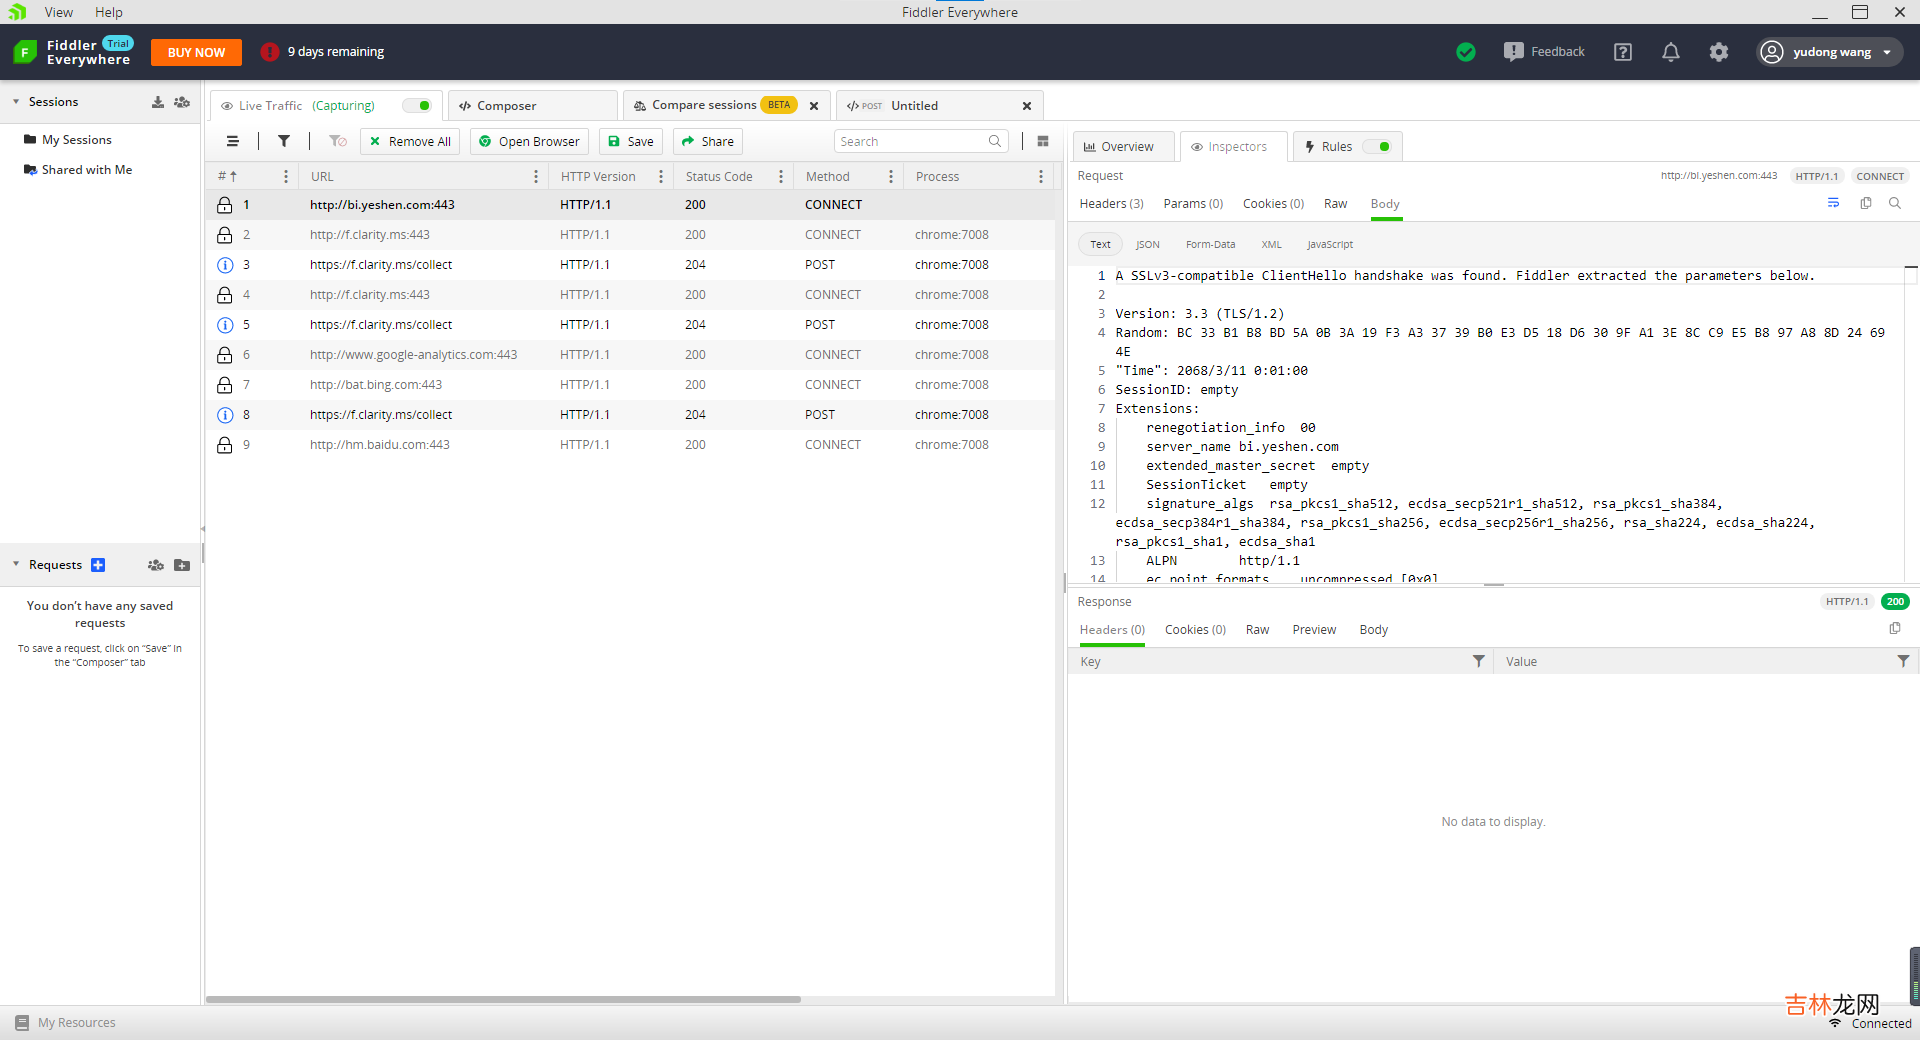This screenshot has width=1920, height=1040.
Task: Search within the request body
Action: tap(1895, 203)
